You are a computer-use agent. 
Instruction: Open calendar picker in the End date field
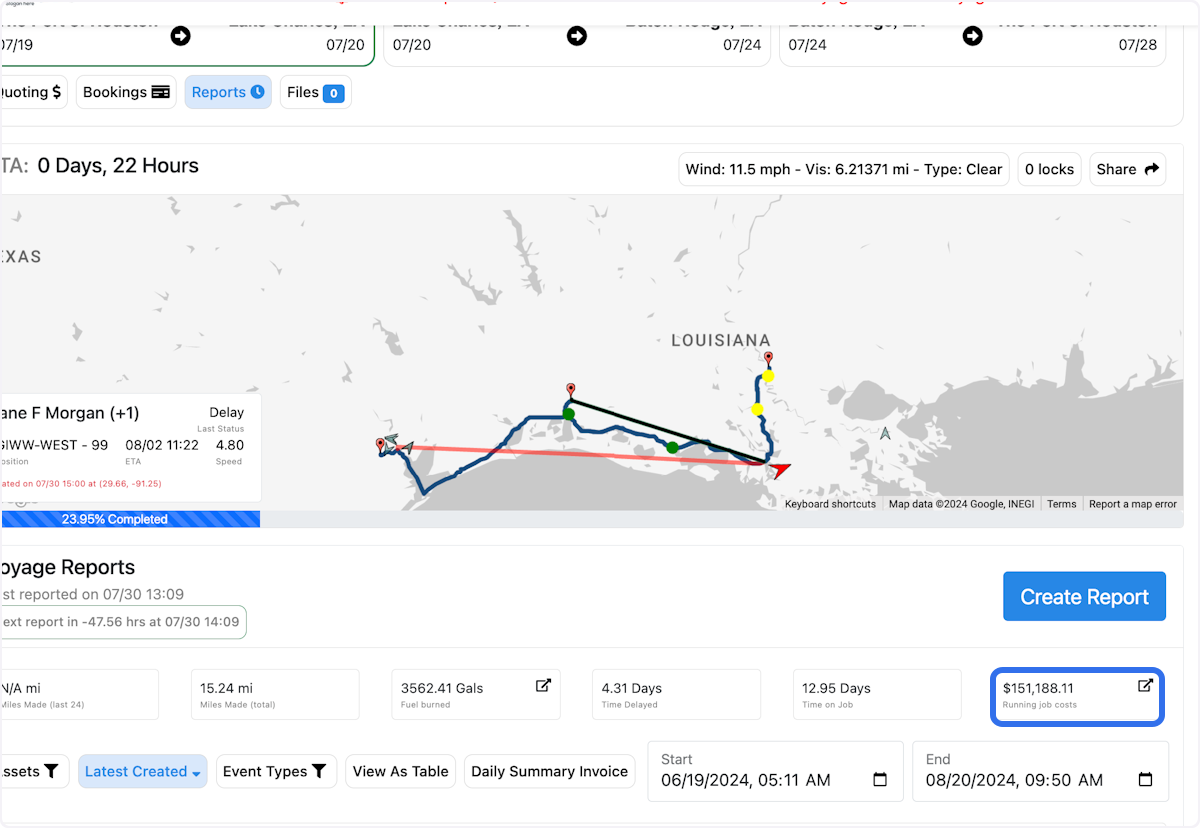(x=1145, y=780)
